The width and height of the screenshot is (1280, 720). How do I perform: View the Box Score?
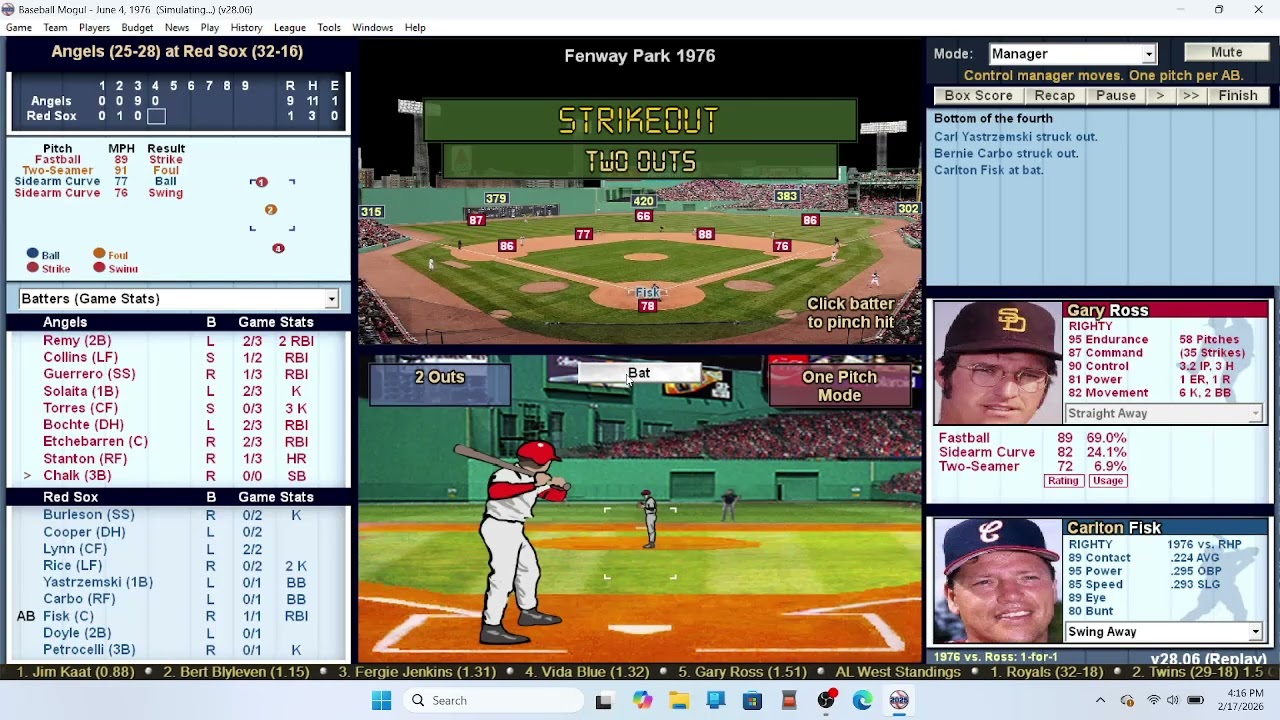click(978, 96)
